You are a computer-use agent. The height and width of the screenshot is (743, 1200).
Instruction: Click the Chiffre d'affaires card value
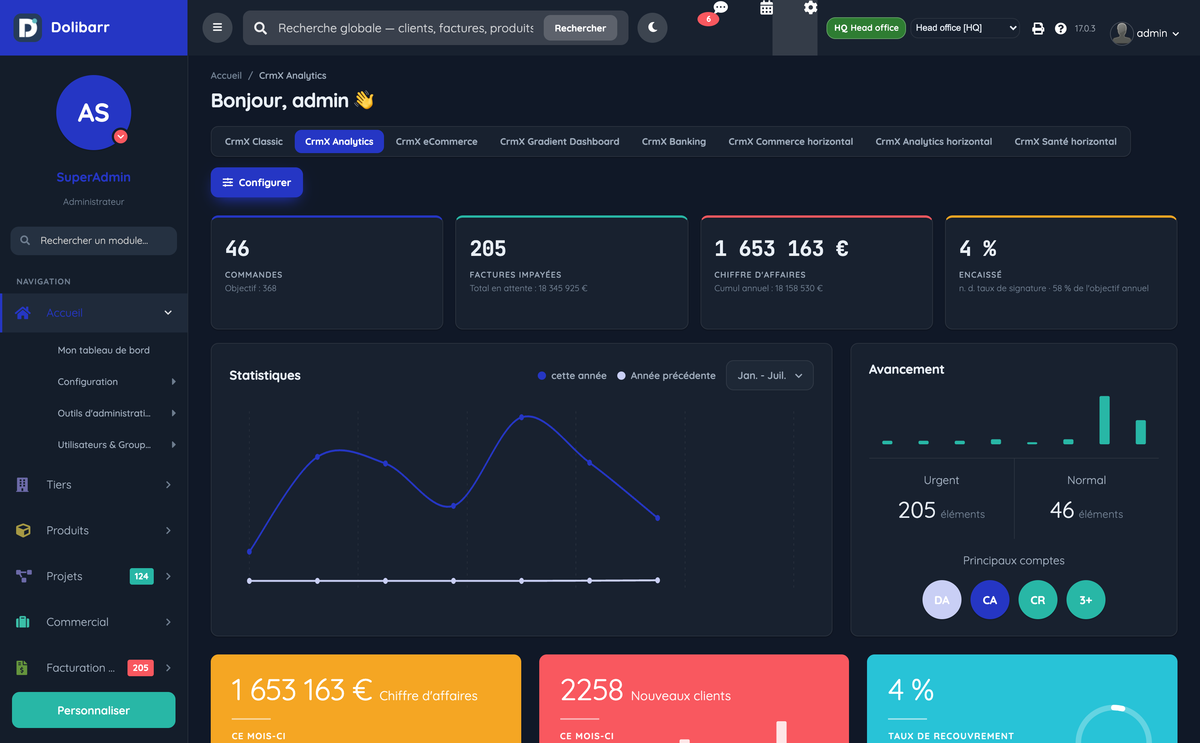coord(781,248)
